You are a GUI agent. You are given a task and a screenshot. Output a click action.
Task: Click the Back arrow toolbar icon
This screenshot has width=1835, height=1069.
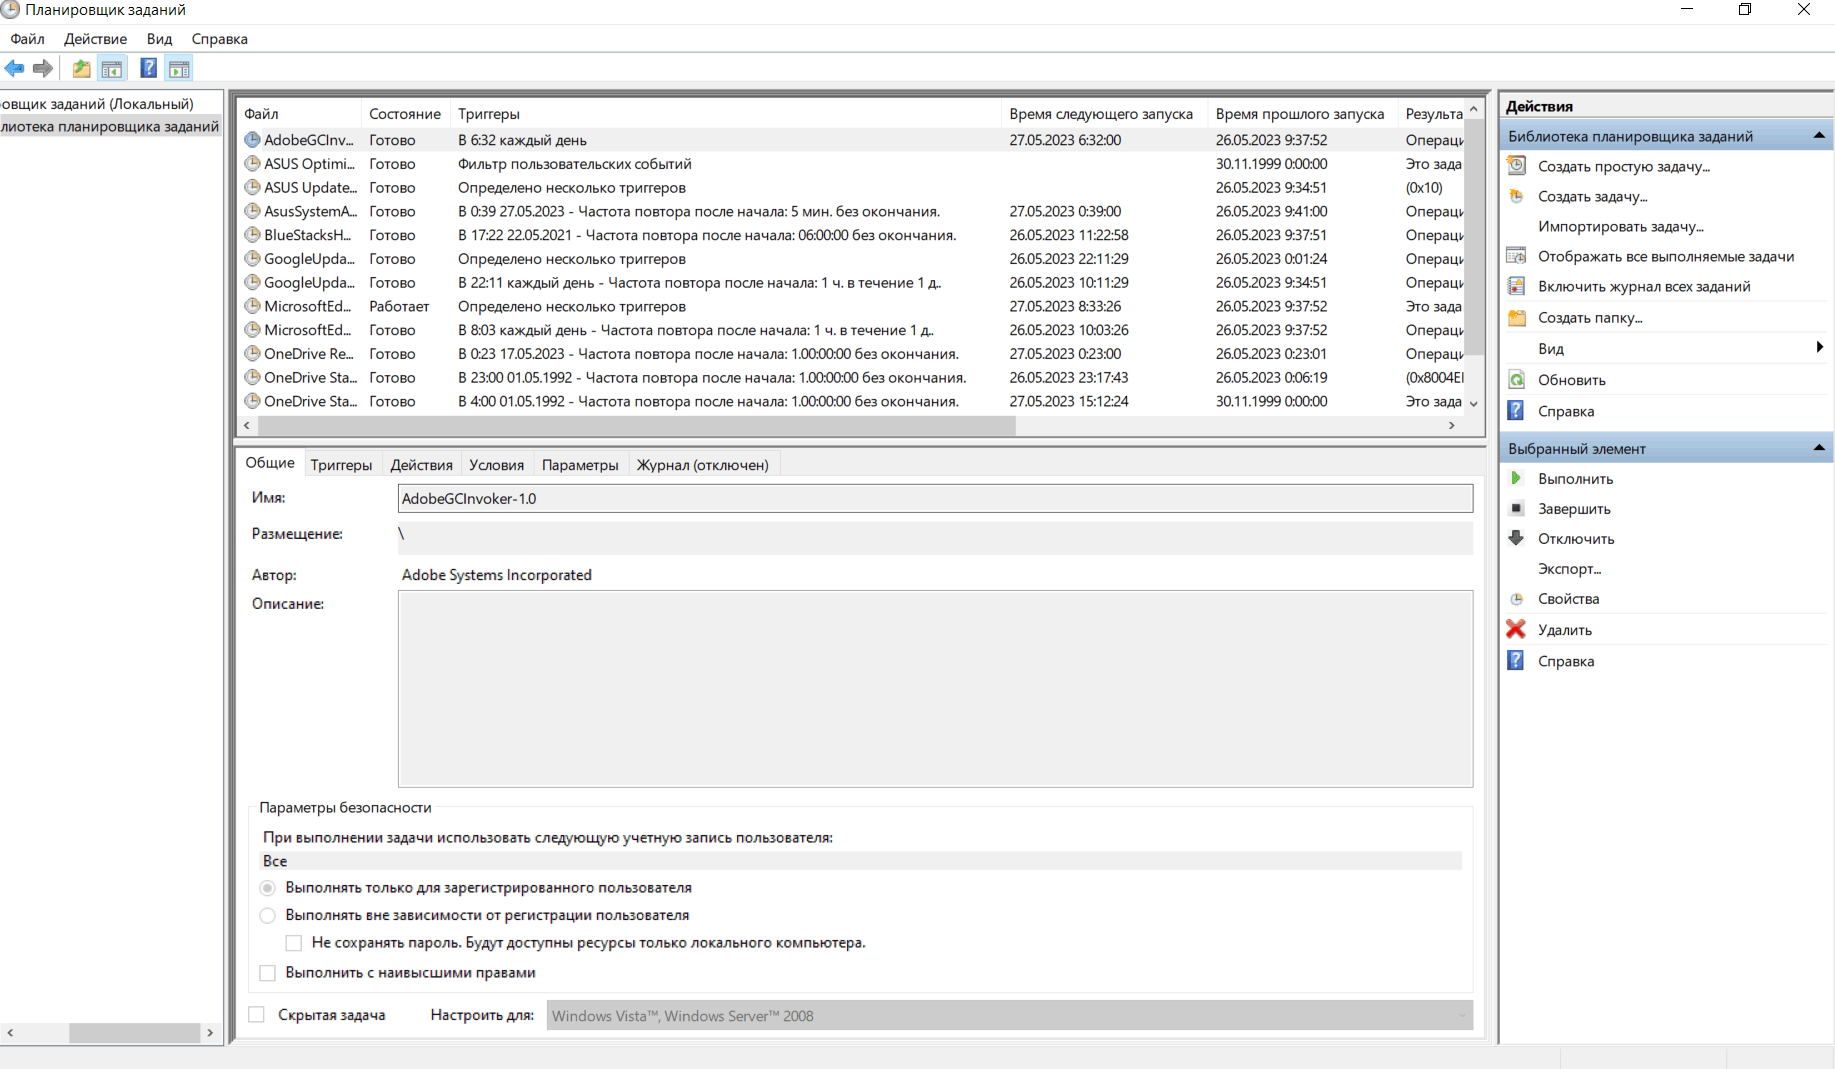[x=14, y=68]
